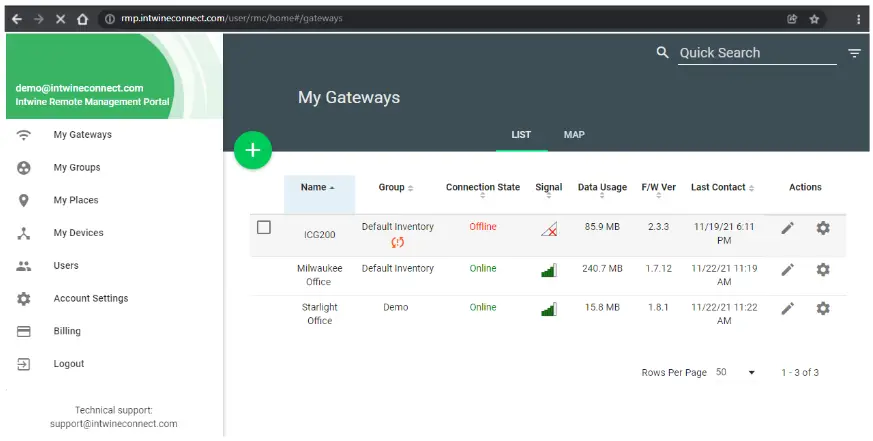Open the Starlight Office gateway name
Image resolution: width=873 pixels, height=441 pixels.
pyautogui.click(x=320, y=314)
